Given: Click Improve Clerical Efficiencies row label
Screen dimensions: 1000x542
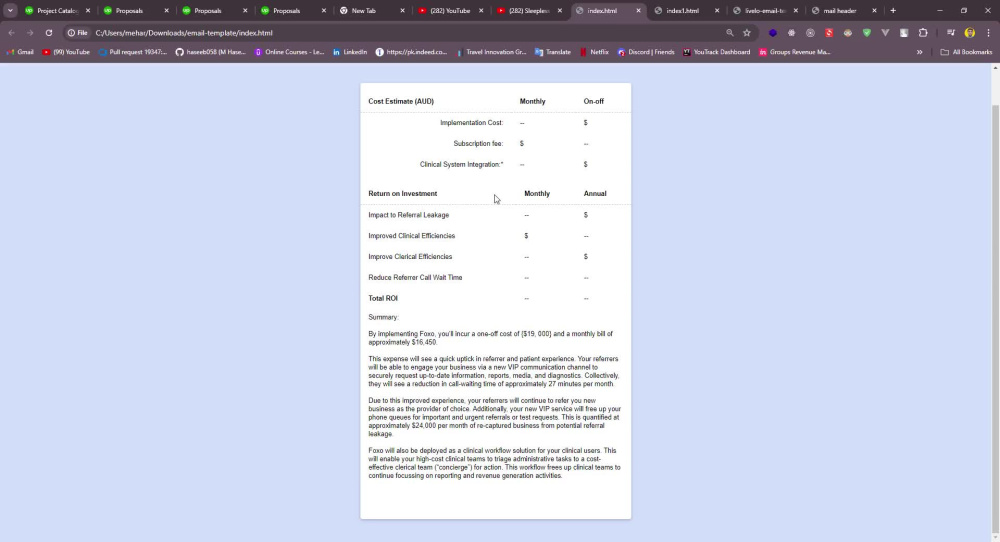Looking at the screenshot, I should point(410,257).
